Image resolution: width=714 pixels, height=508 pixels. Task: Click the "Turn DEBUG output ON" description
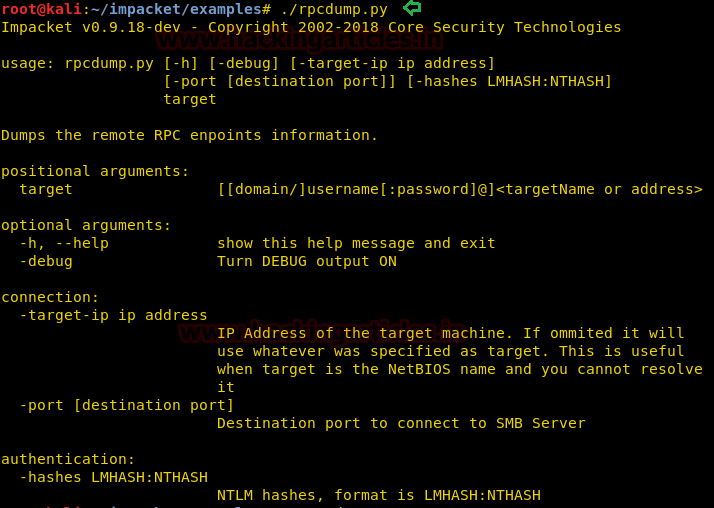point(306,261)
